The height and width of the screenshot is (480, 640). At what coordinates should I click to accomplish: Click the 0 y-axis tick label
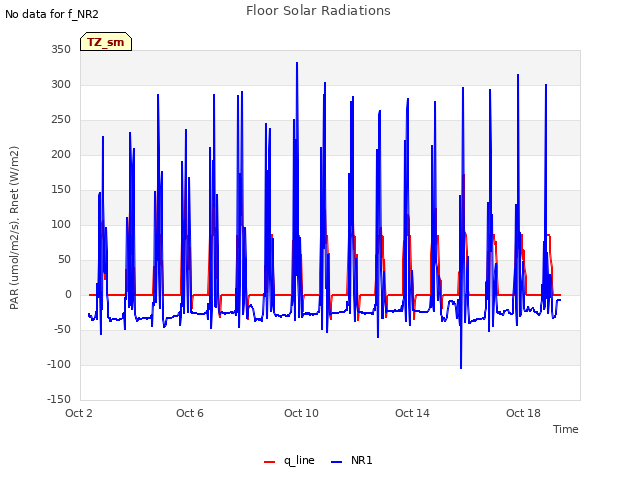[68, 295]
